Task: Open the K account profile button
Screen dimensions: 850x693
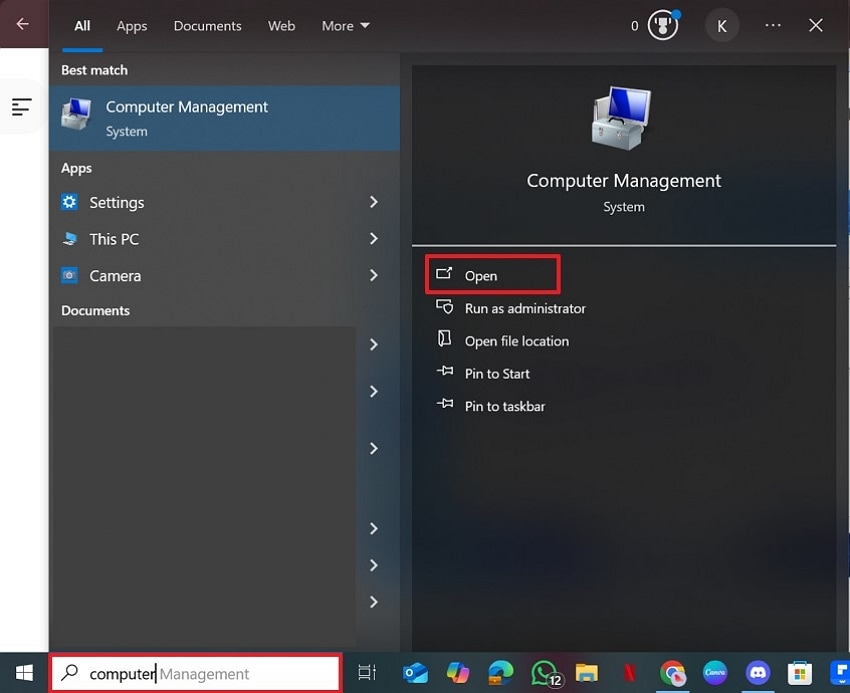Action: point(722,25)
